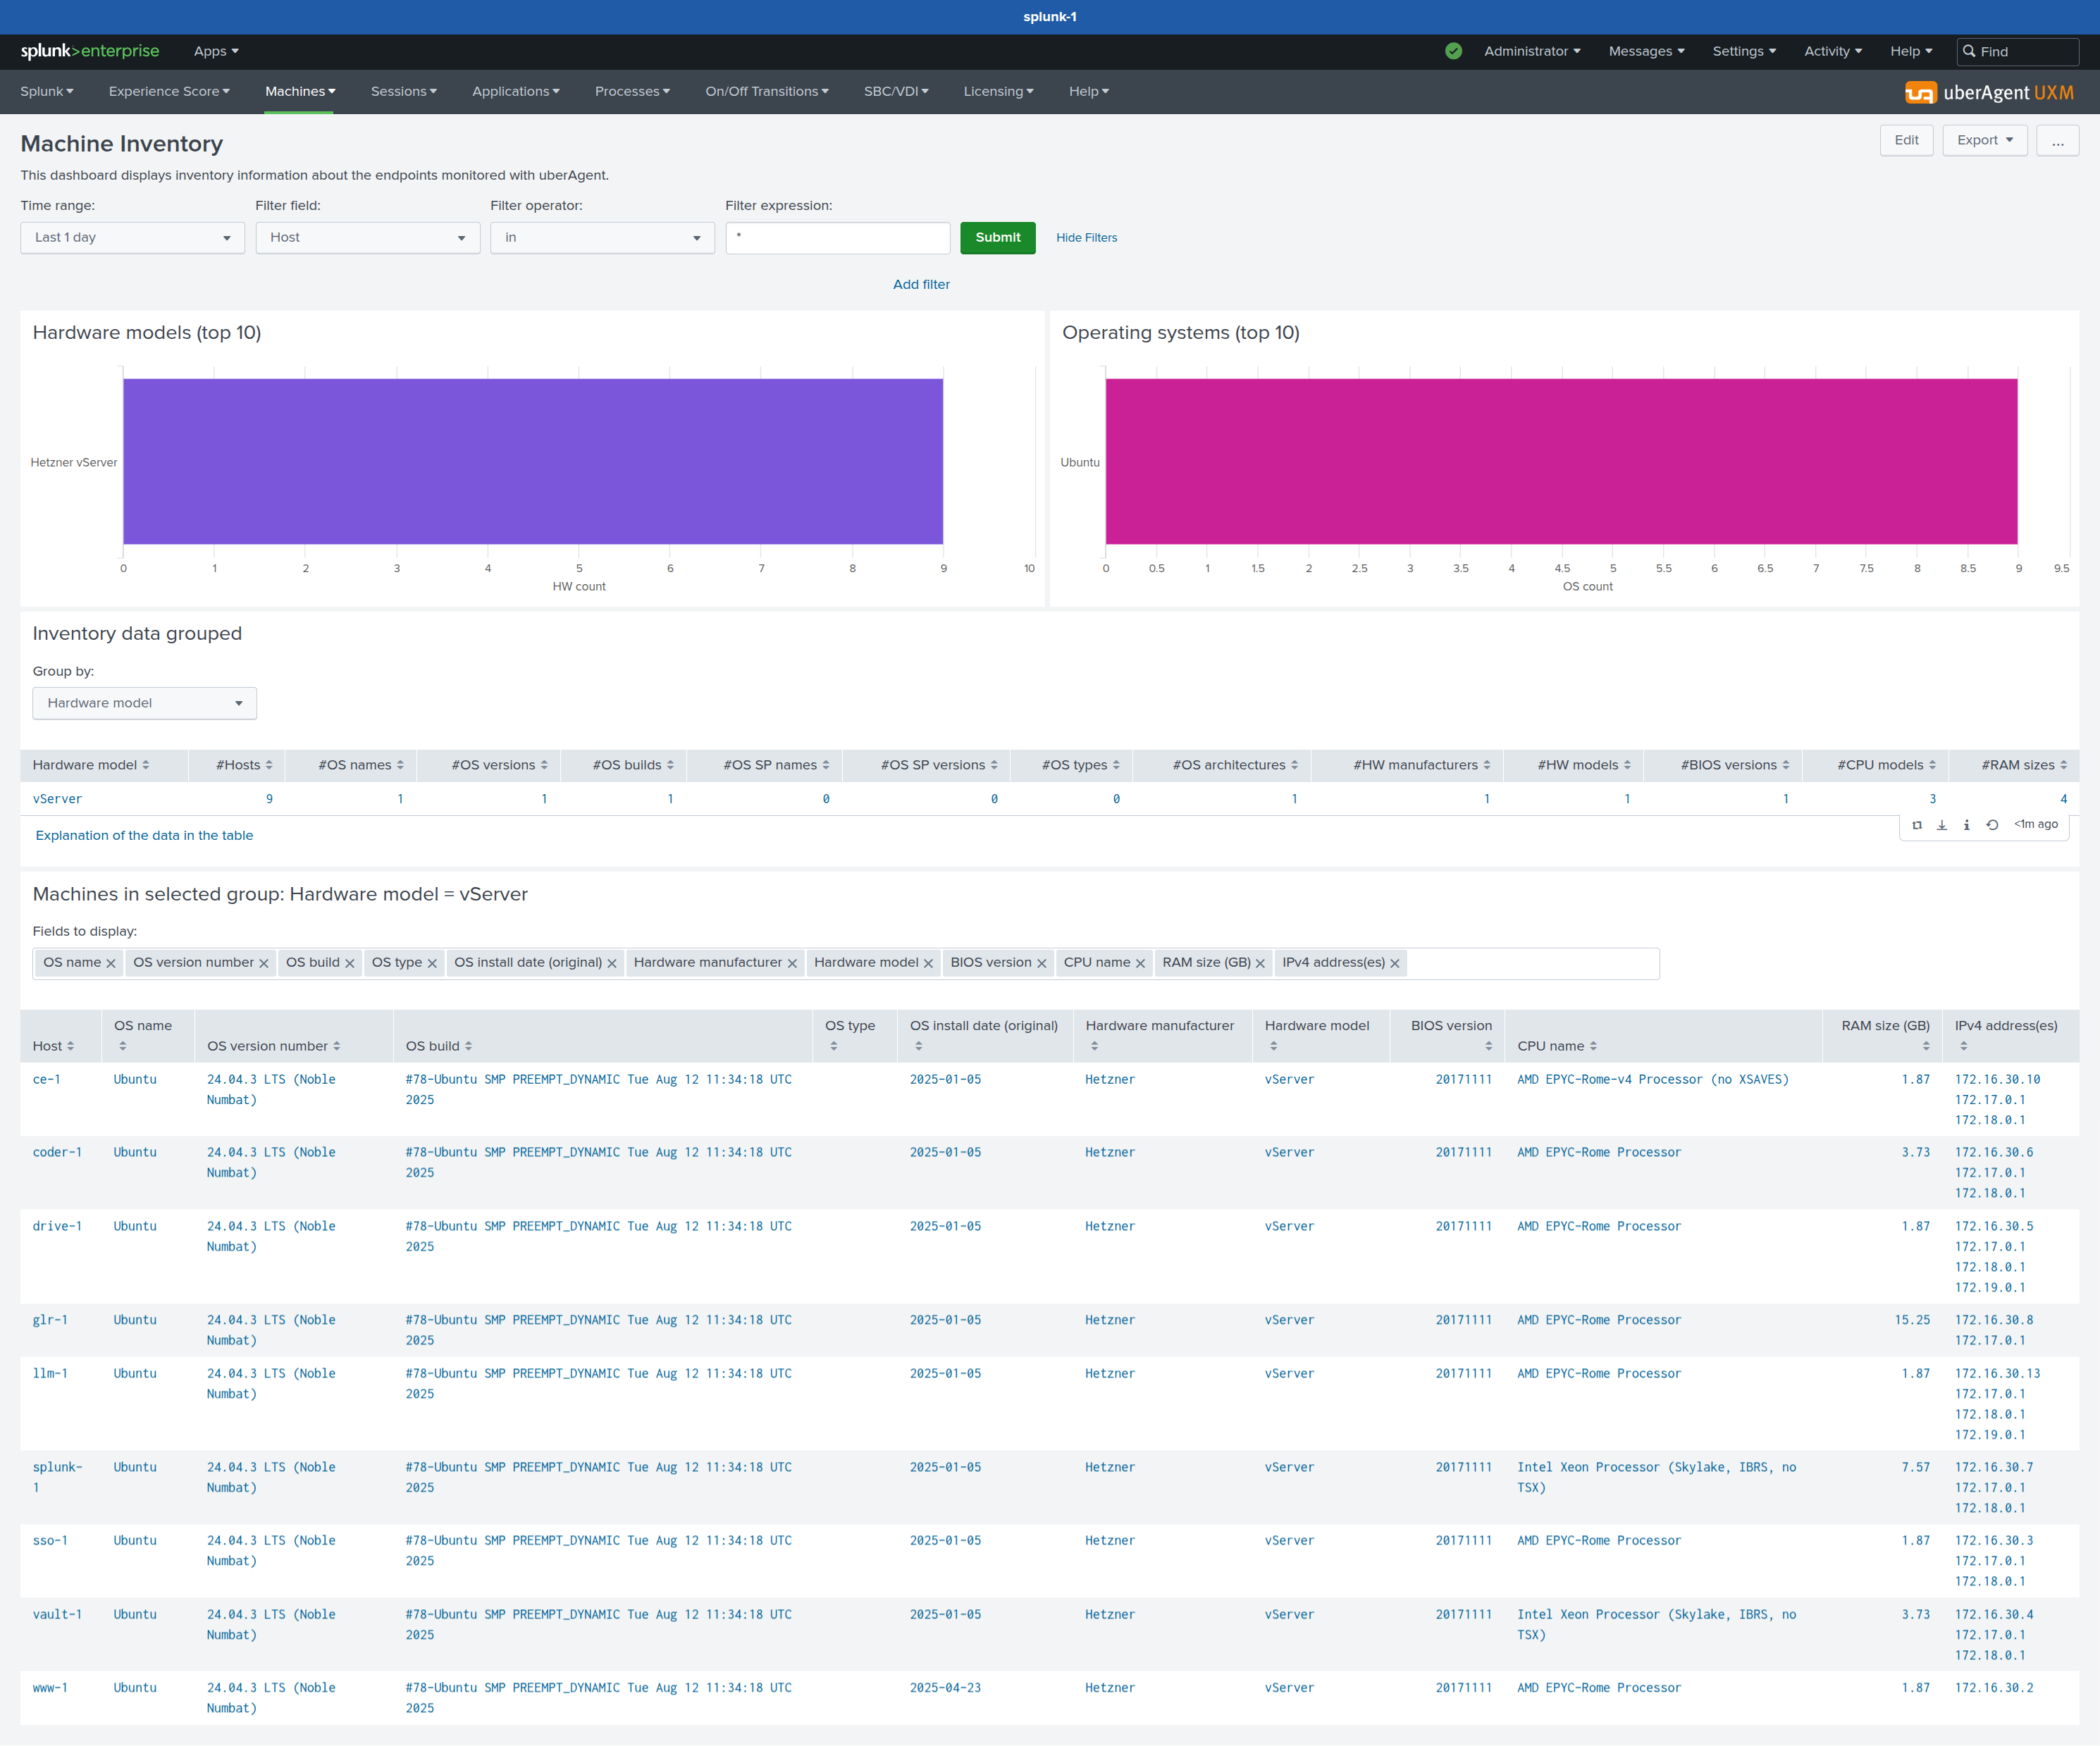Click RAM size value 15.25
2100x1746 pixels.
click(1912, 1321)
